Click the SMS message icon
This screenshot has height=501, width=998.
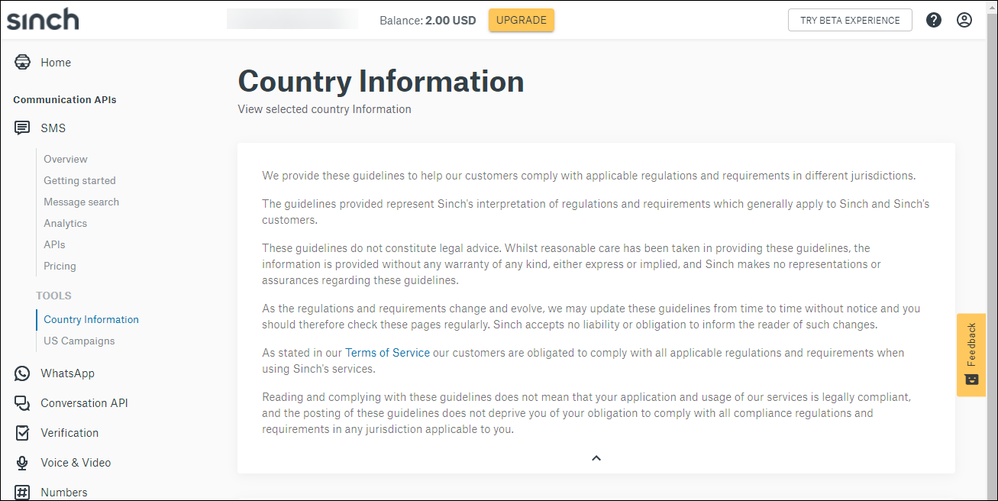(x=22, y=128)
